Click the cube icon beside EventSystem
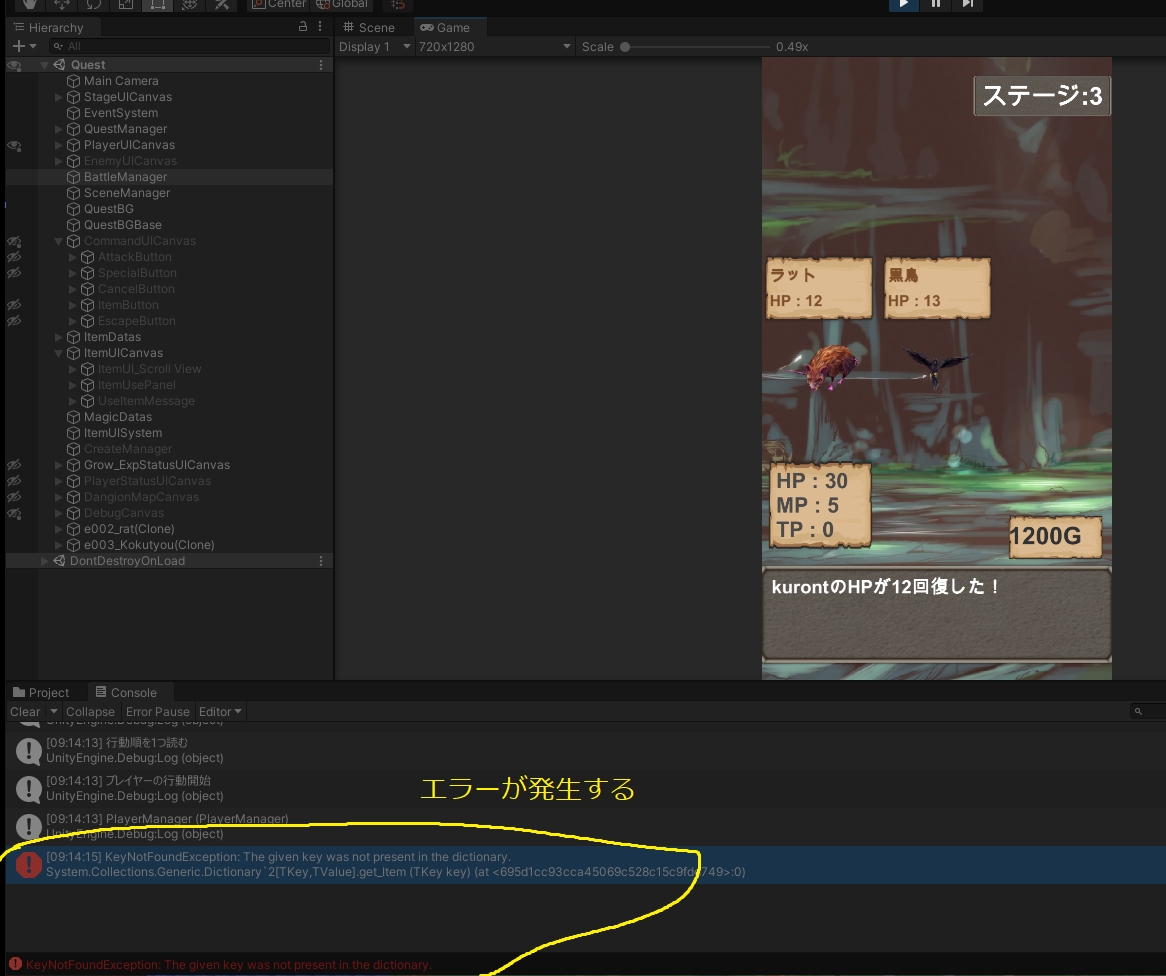The width and height of the screenshot is (1166, 976). (74, 113)
